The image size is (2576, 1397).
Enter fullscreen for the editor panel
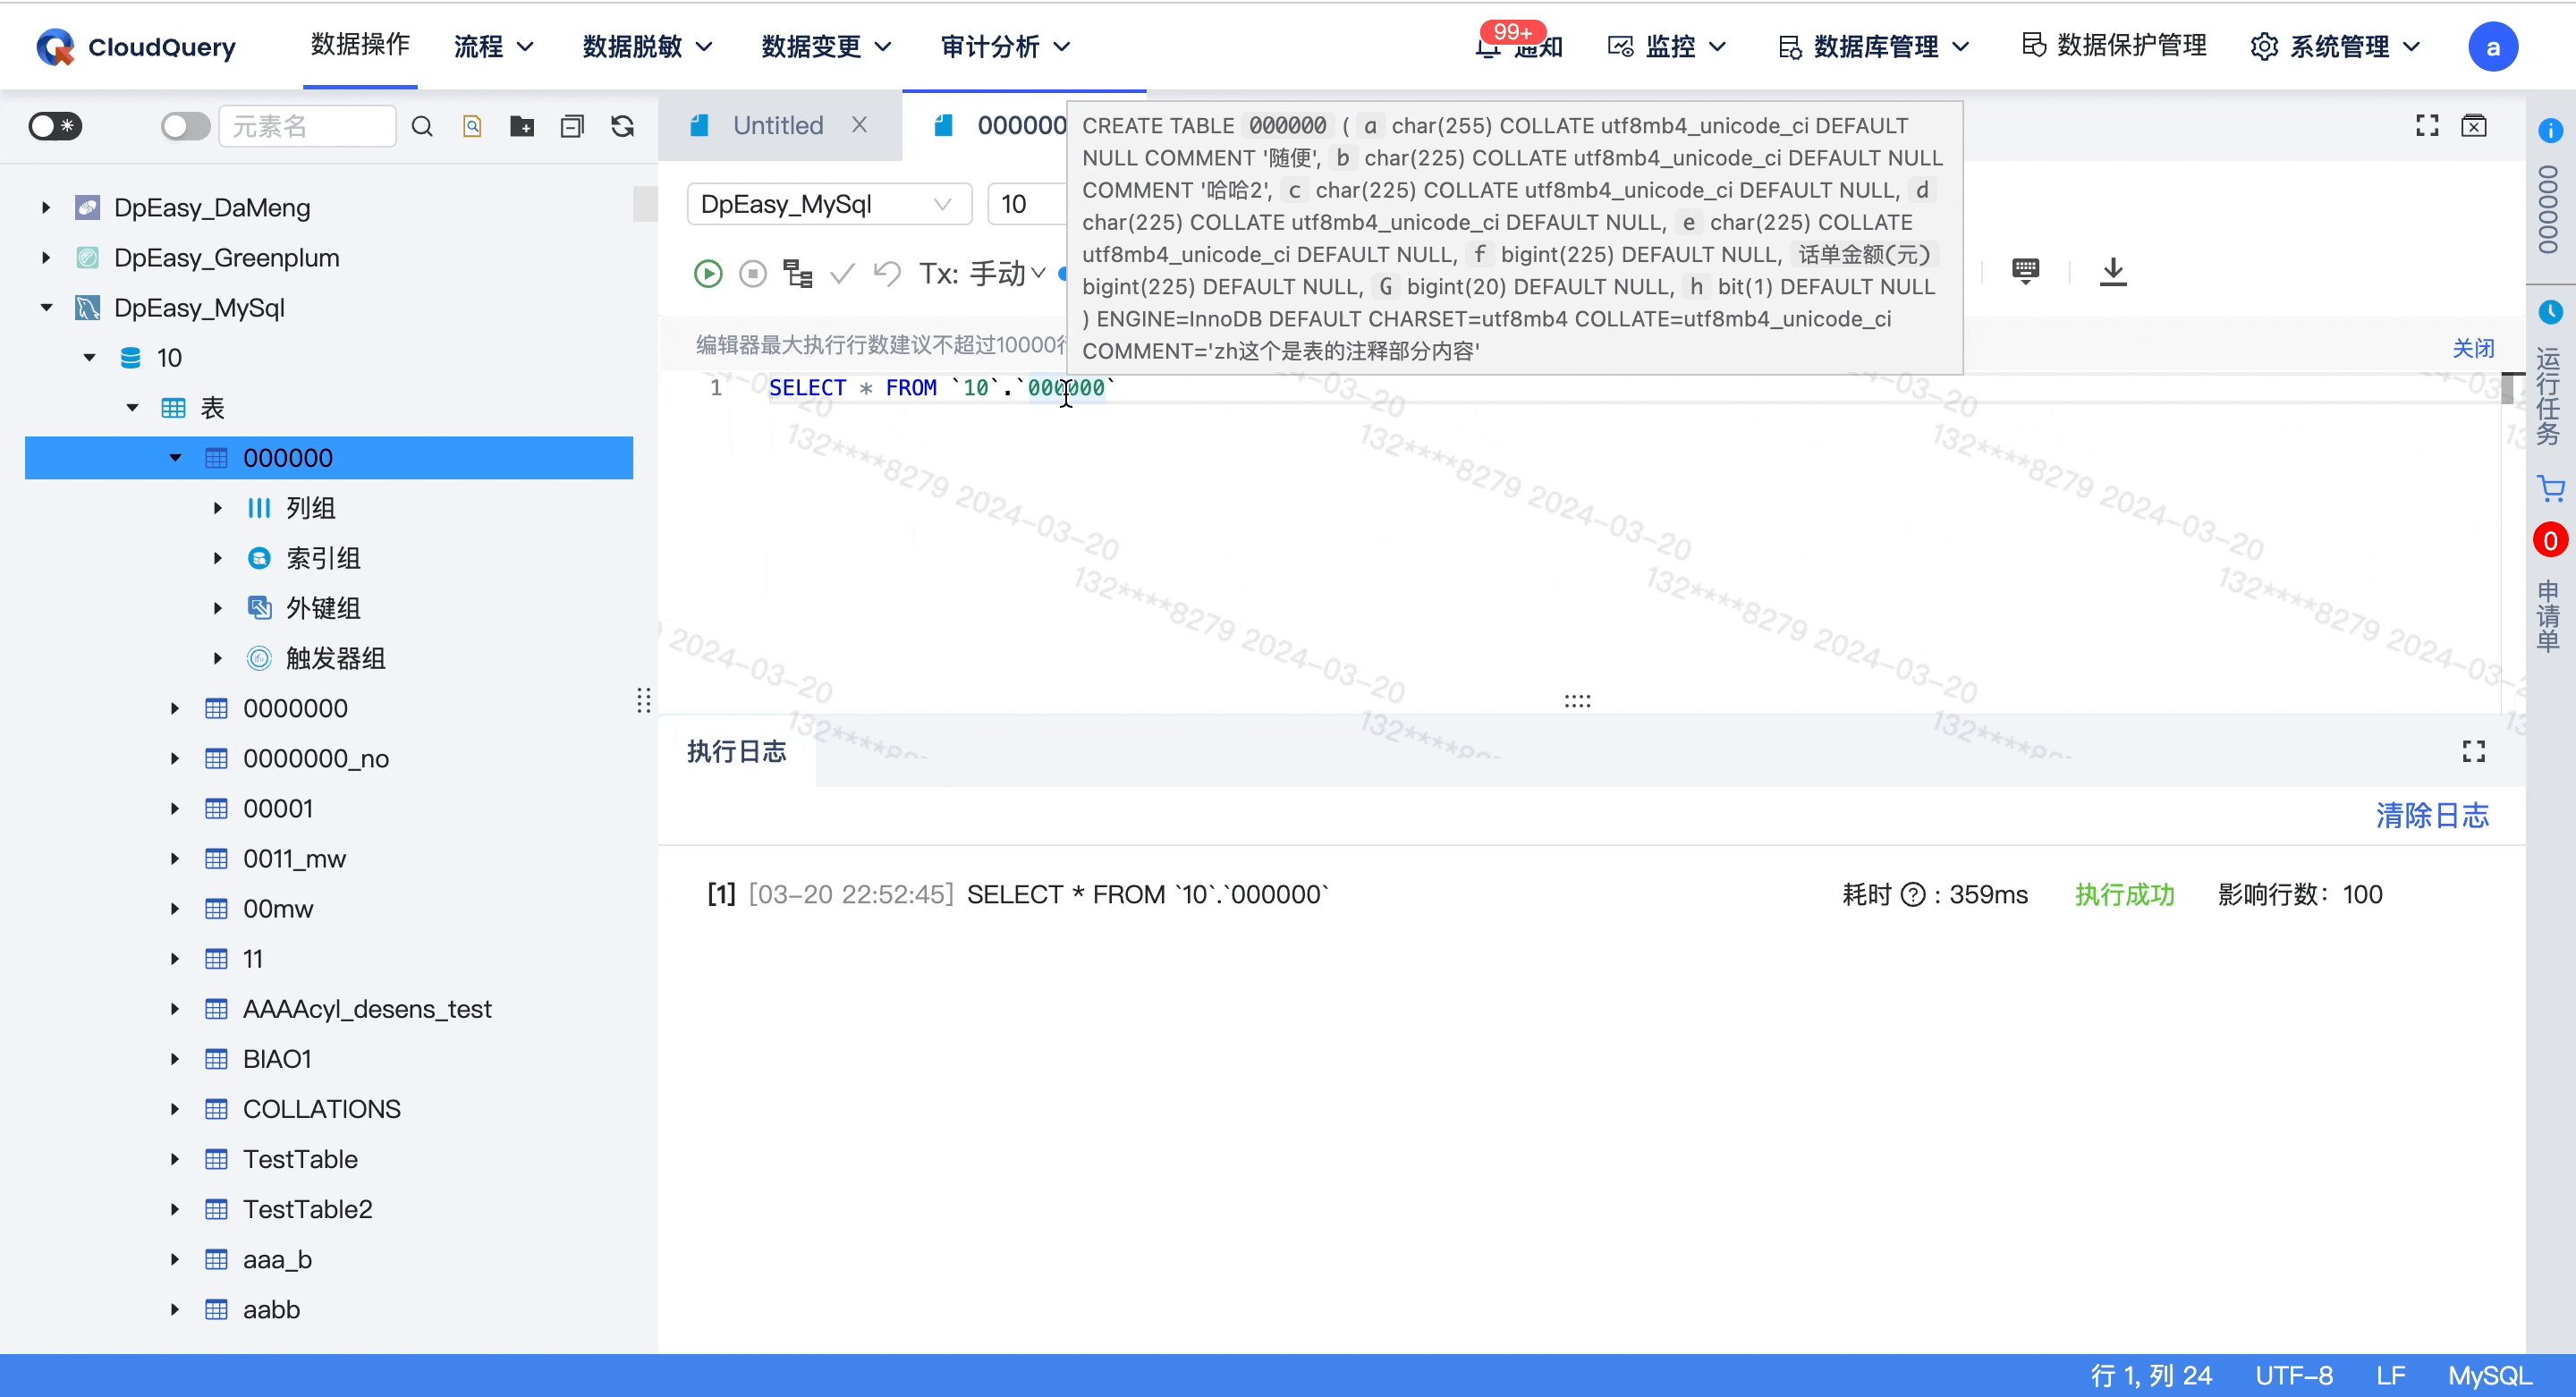click(x=2427, y=124)
